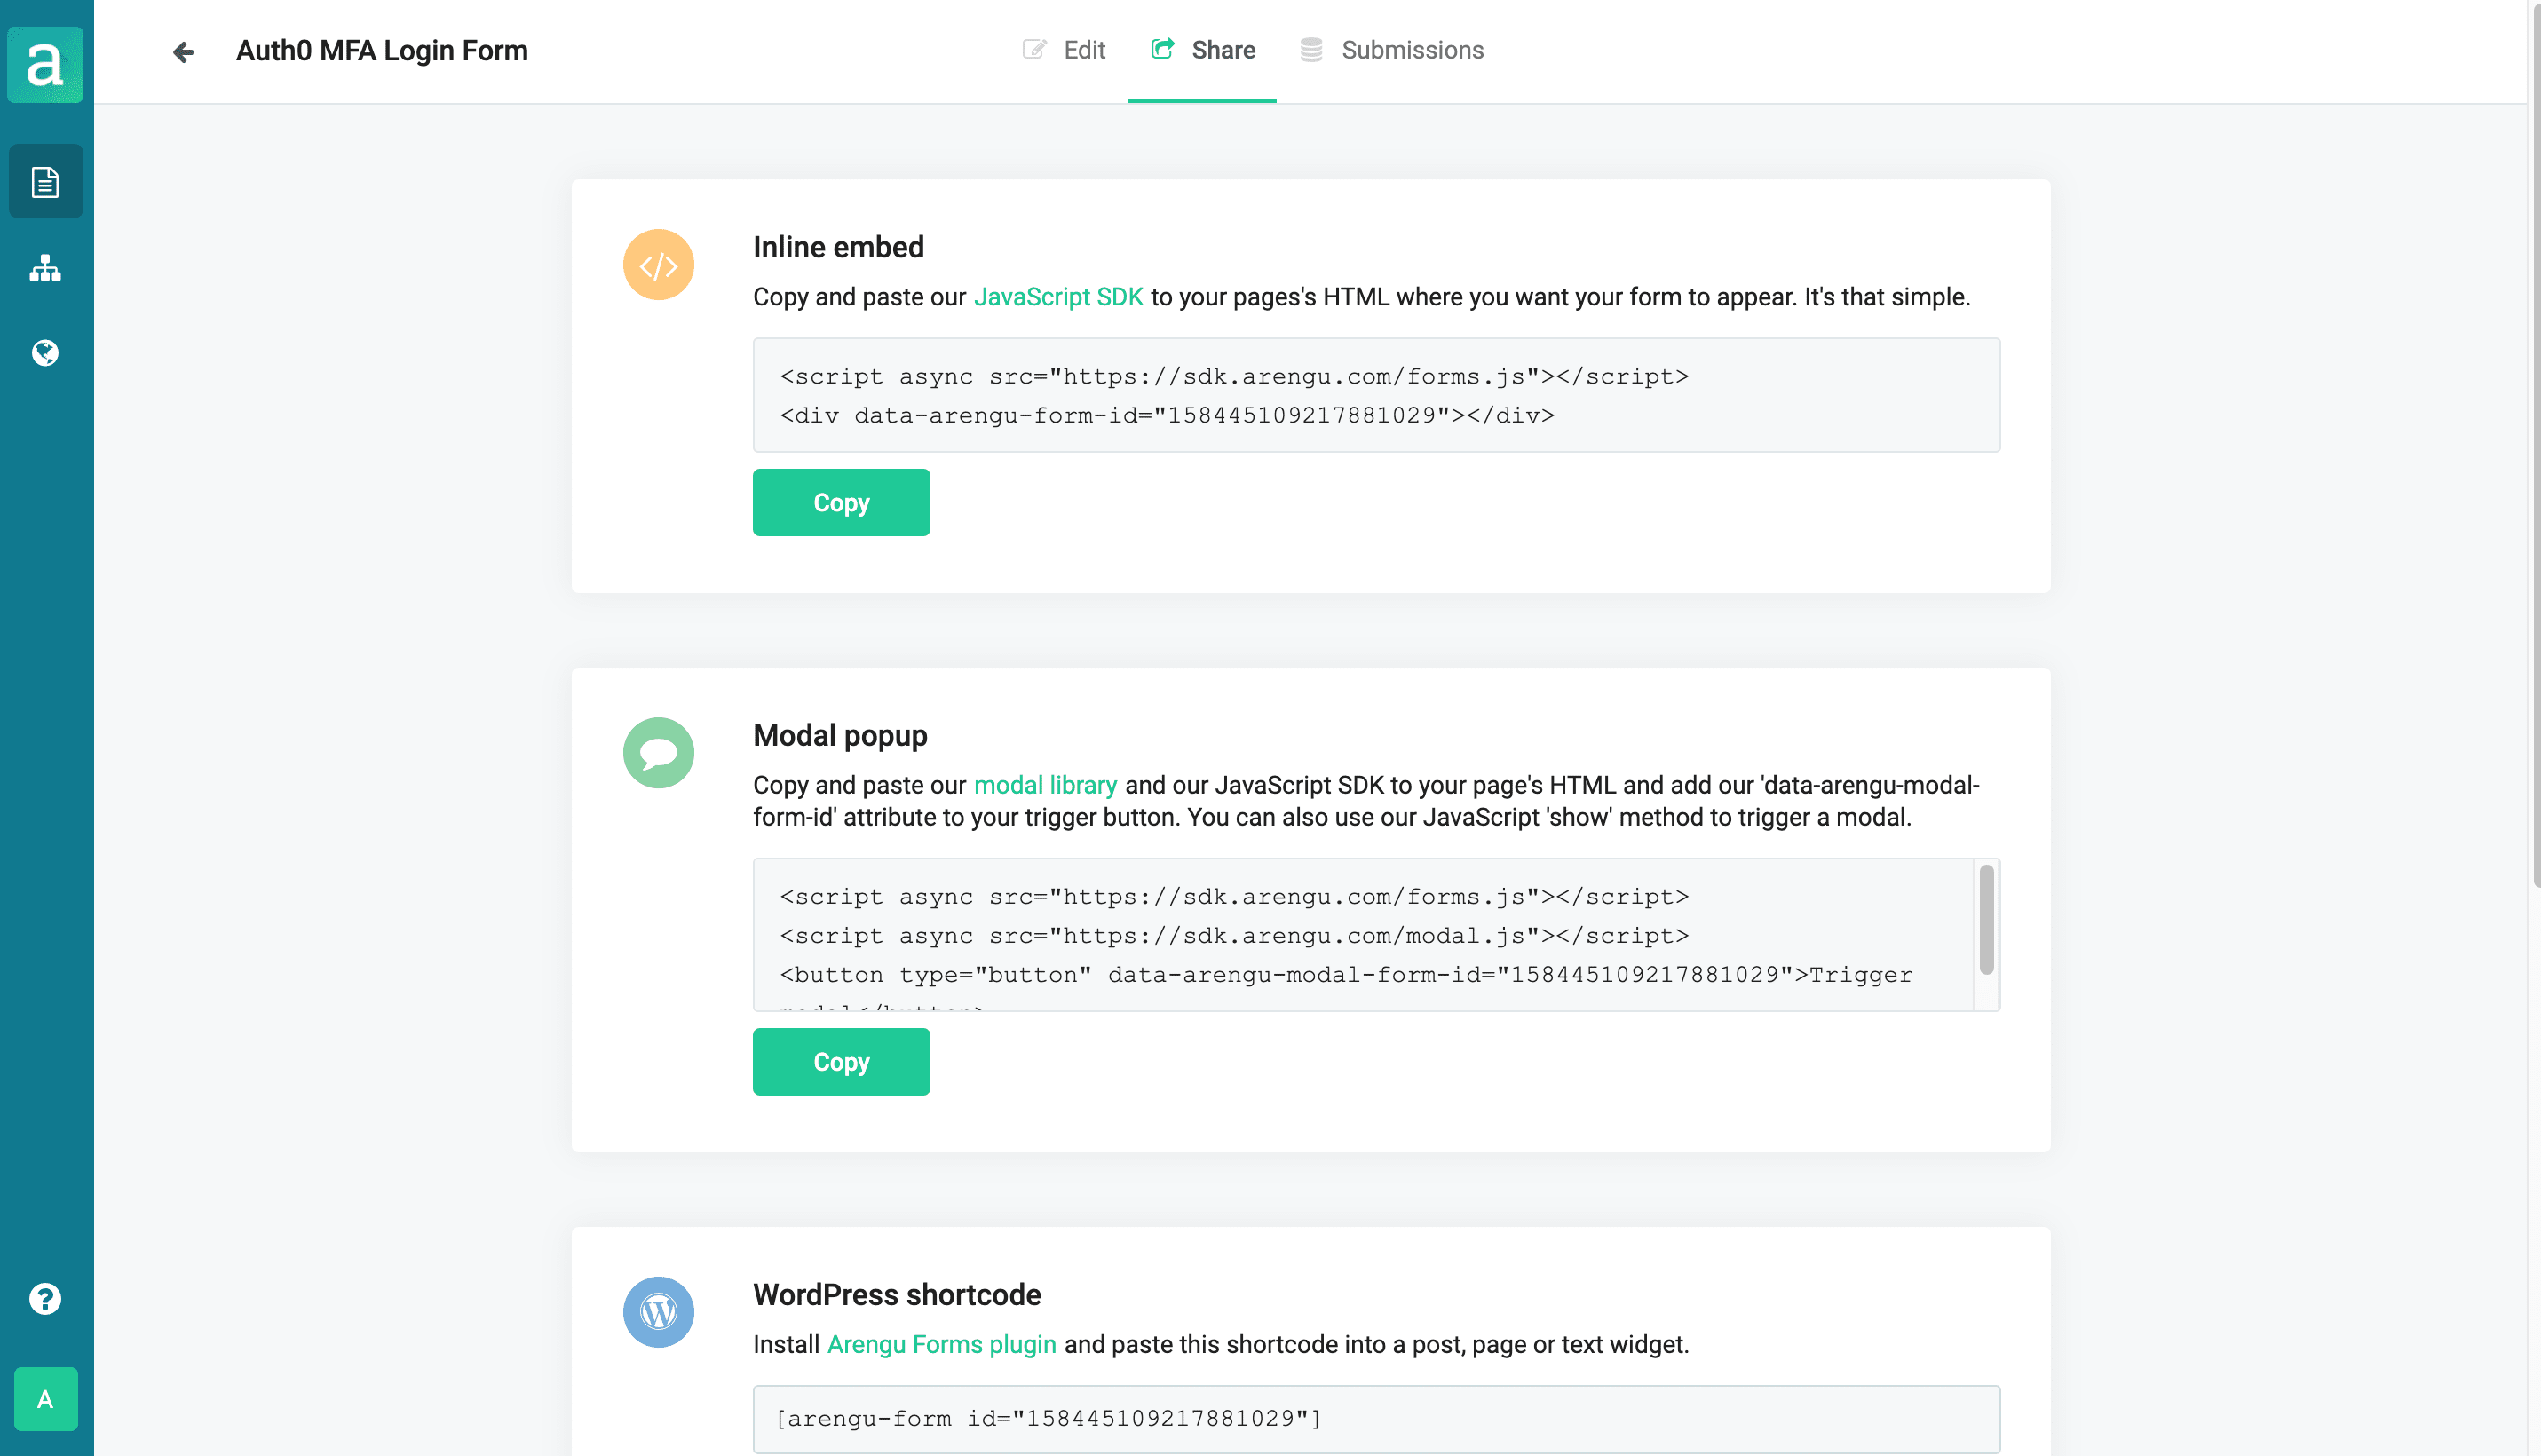Click the Inline embed heading
2541x1456 pixels.
838,247
